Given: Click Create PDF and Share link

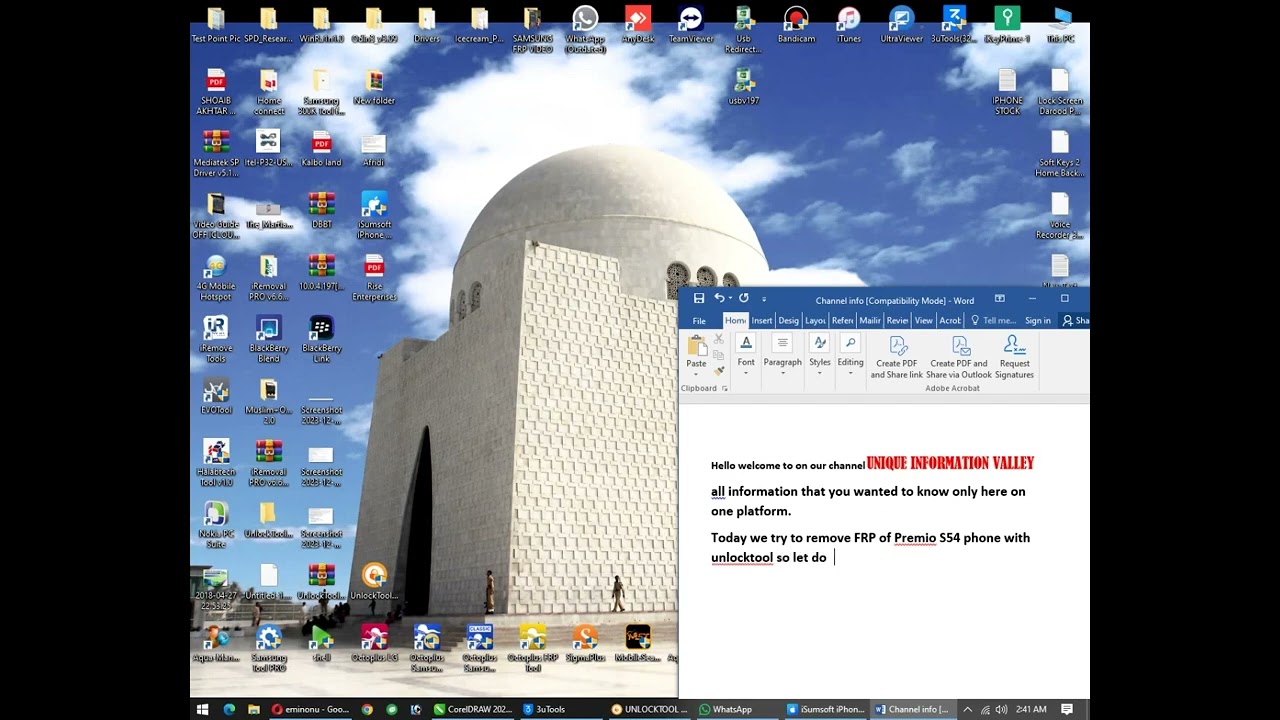Looking at the screenshot, I should 897,357.
